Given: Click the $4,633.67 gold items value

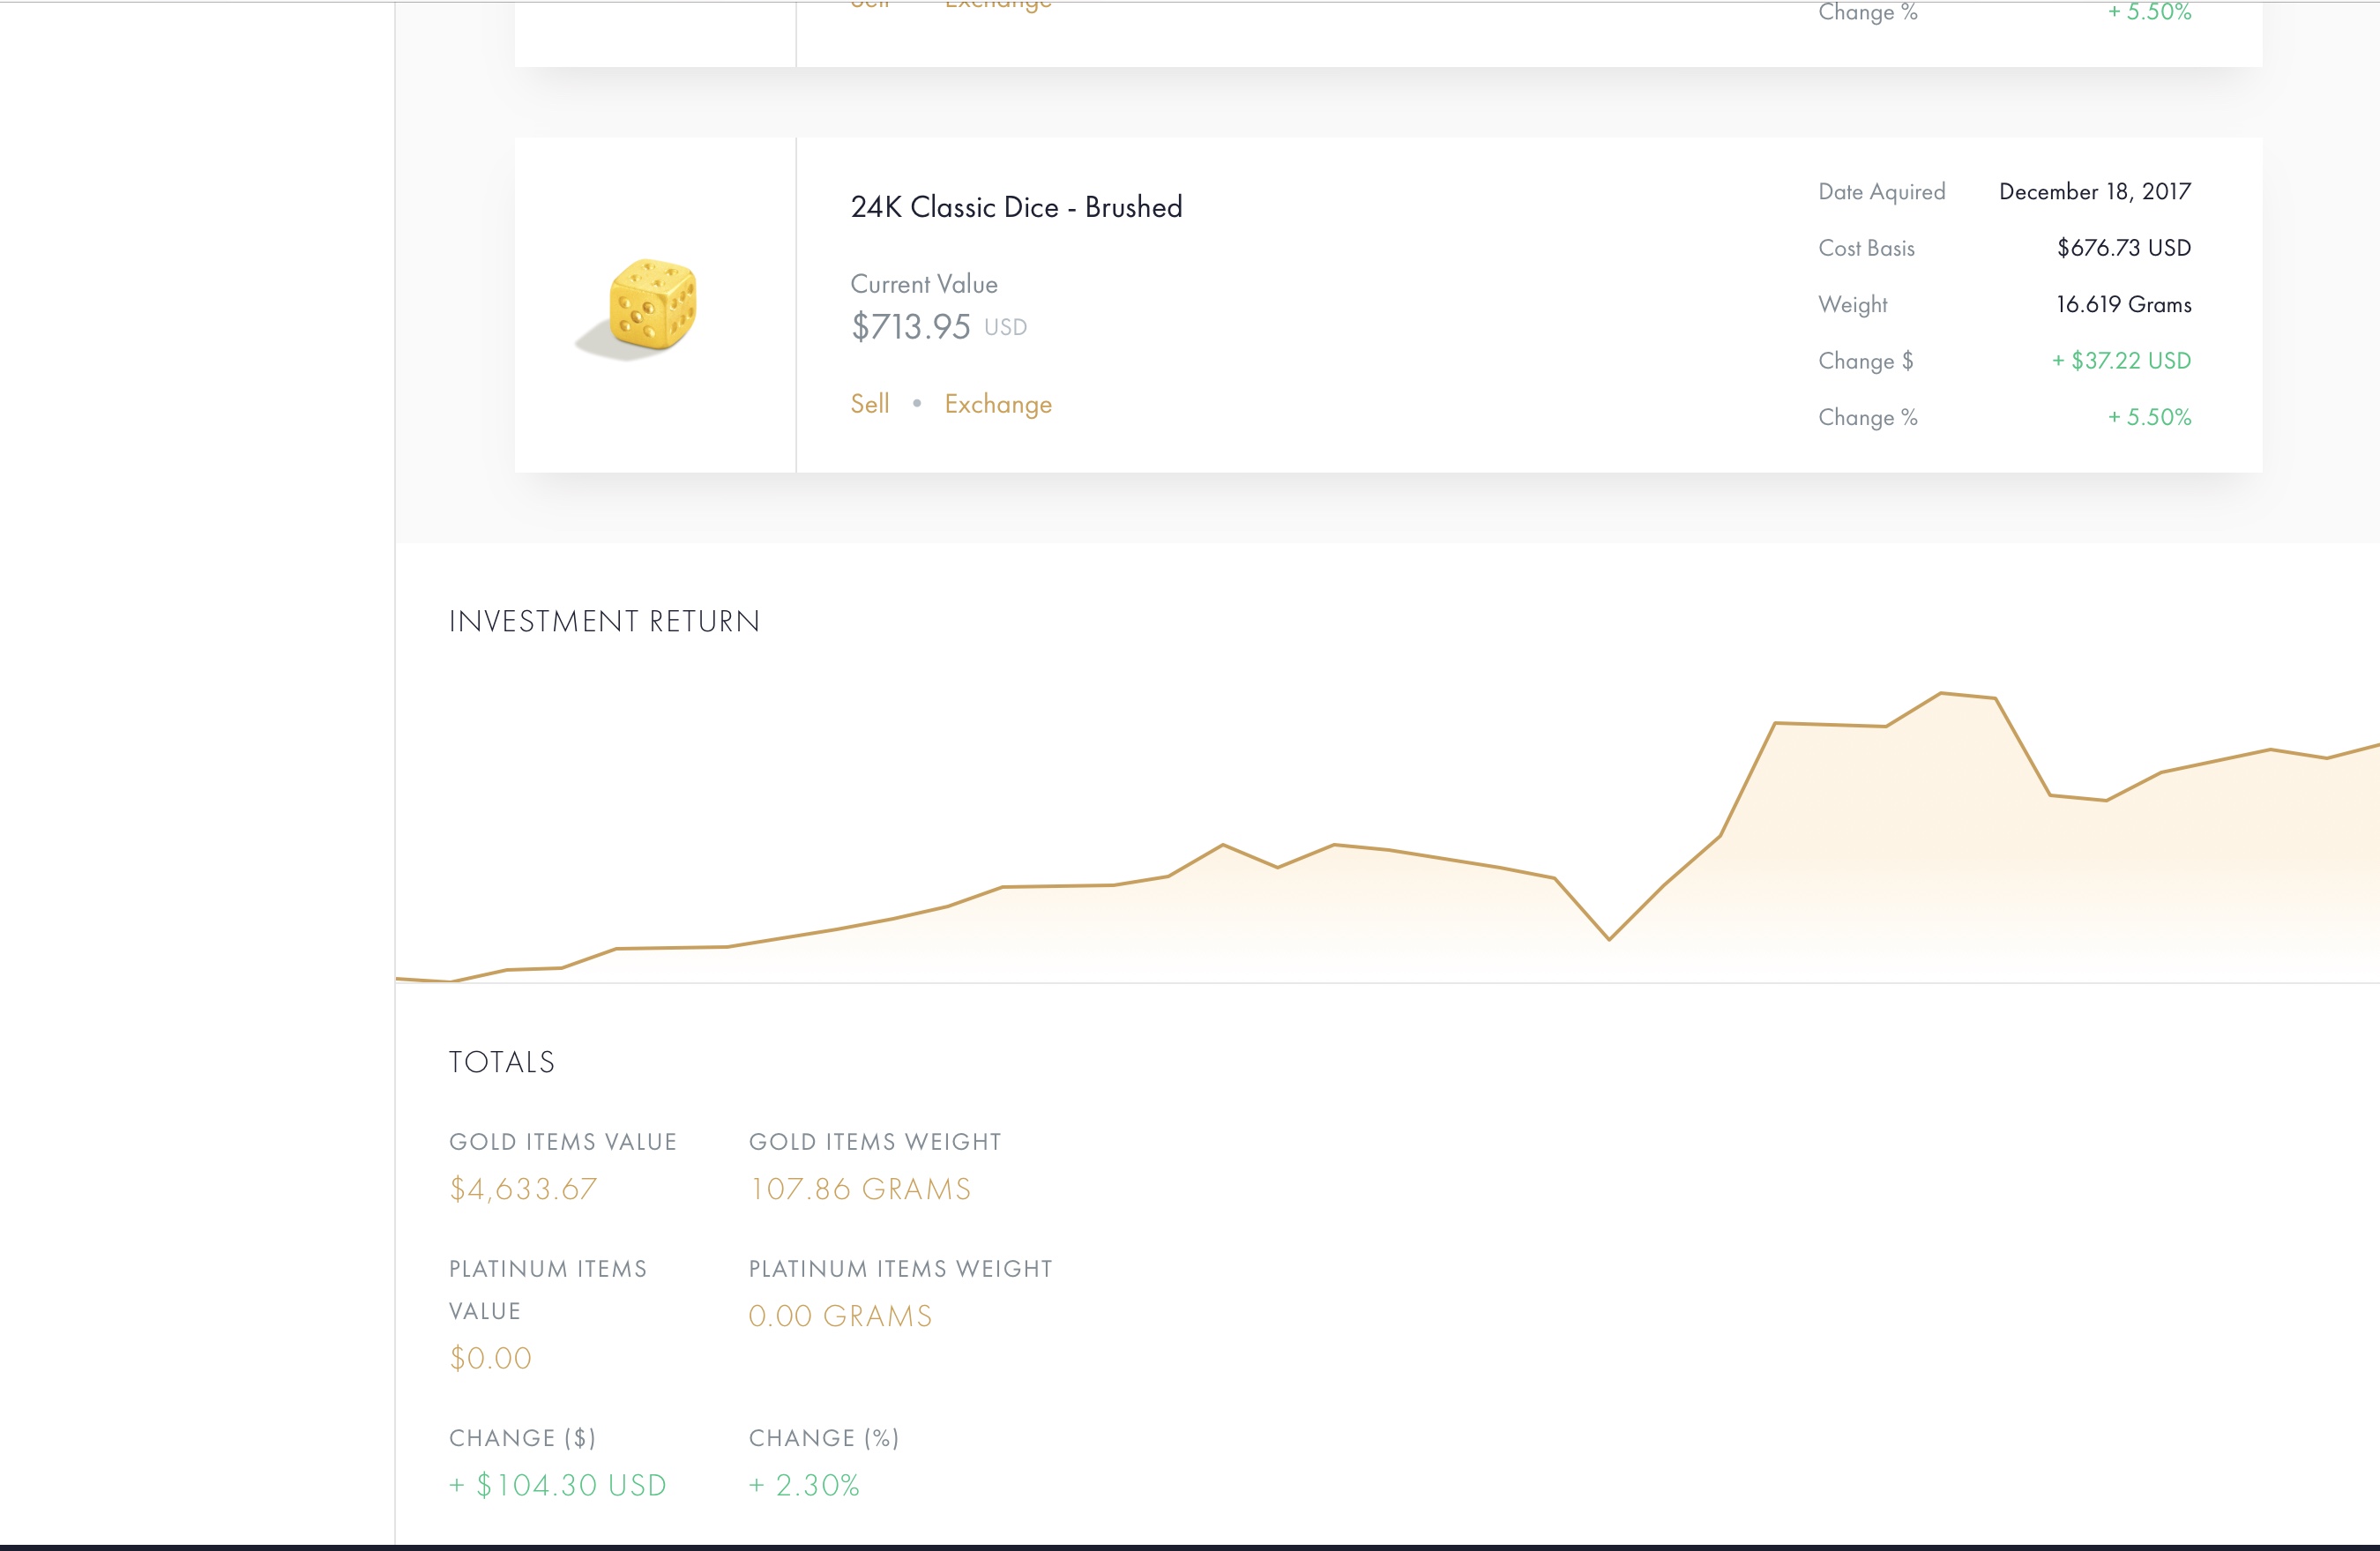Looking at the screenshot, I should (x=523, y=1189).
